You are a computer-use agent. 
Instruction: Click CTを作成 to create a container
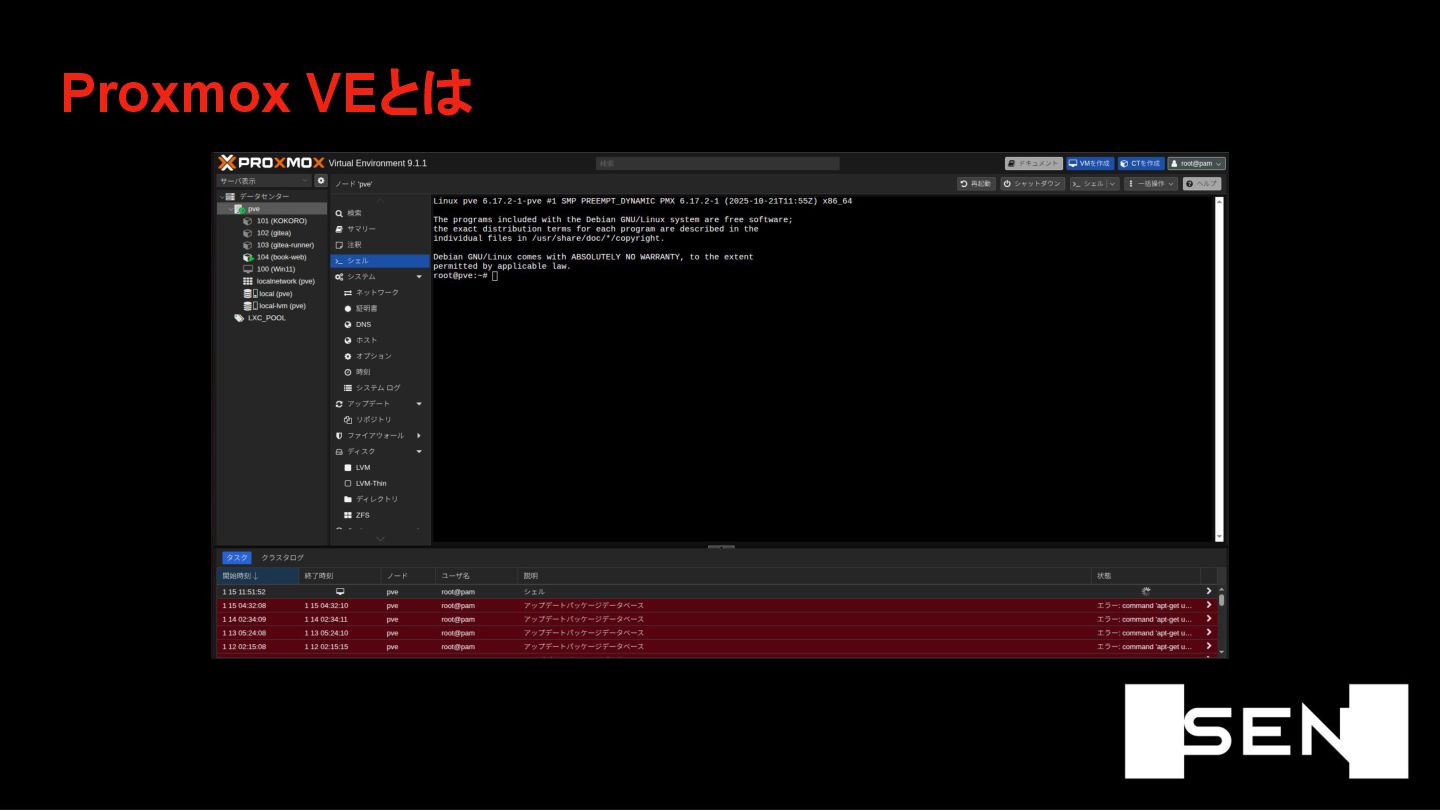coord(1141,163)
